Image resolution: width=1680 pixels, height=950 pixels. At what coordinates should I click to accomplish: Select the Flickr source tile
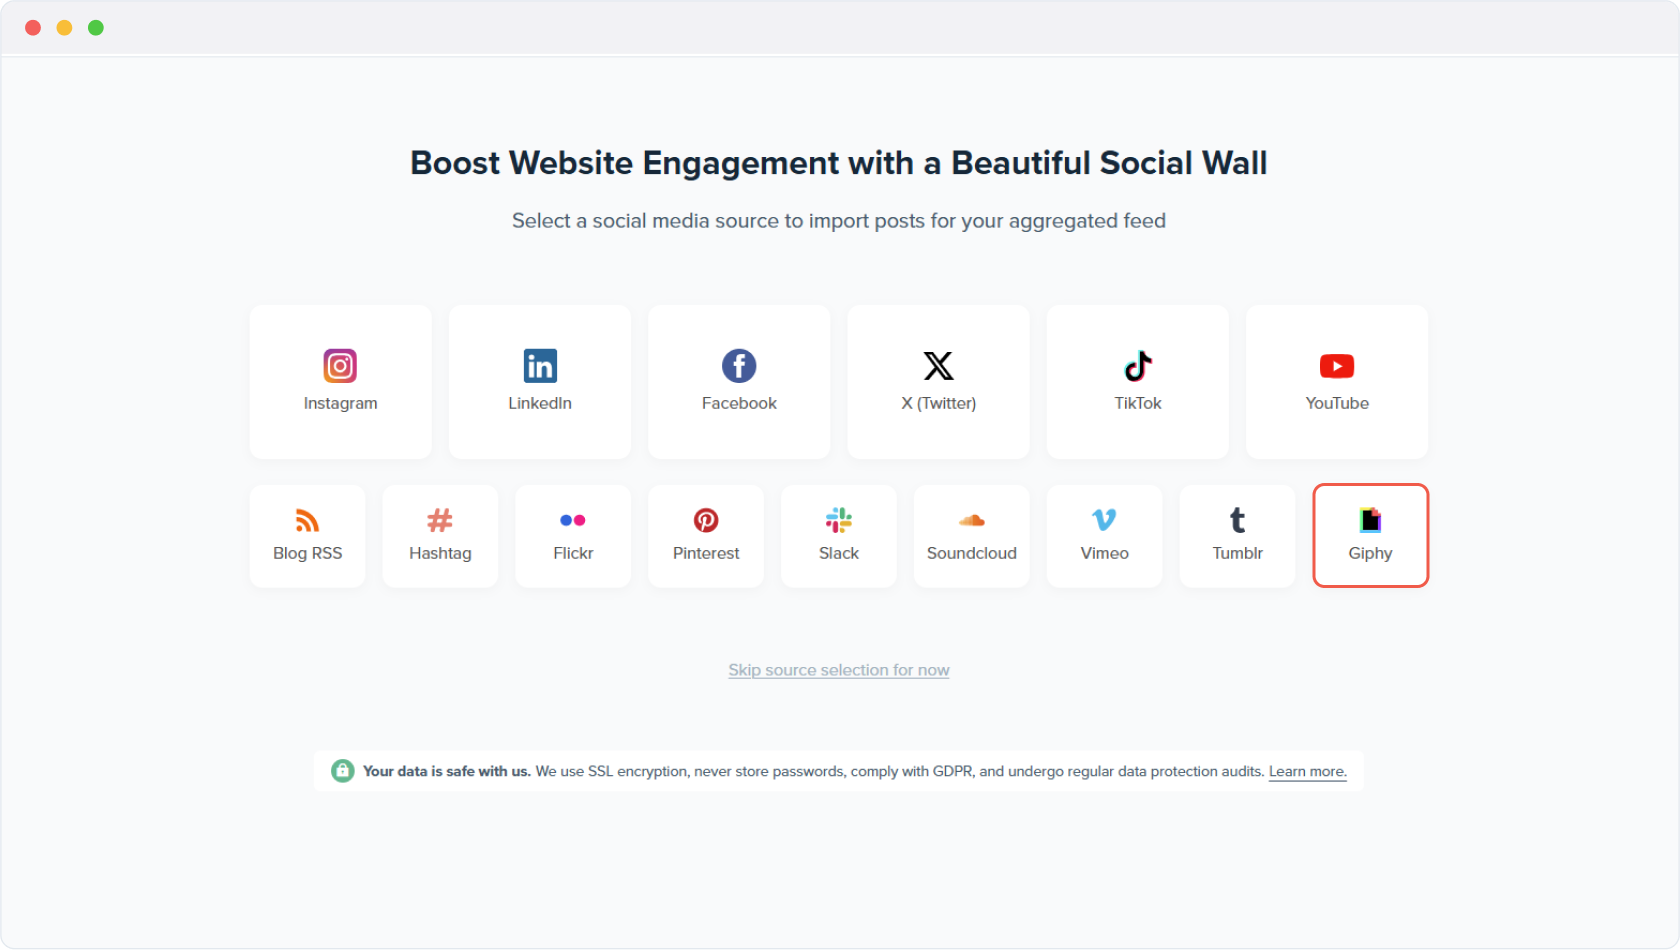pos(573,536)
